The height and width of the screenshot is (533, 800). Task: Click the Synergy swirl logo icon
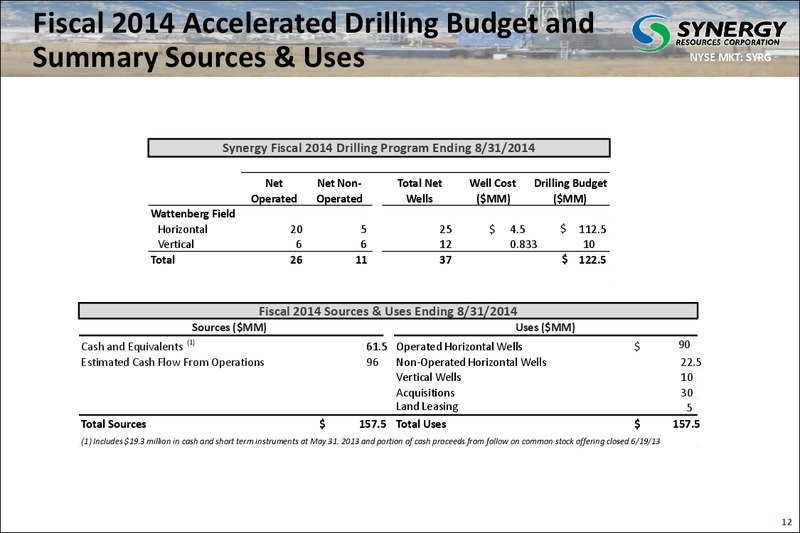651,33
